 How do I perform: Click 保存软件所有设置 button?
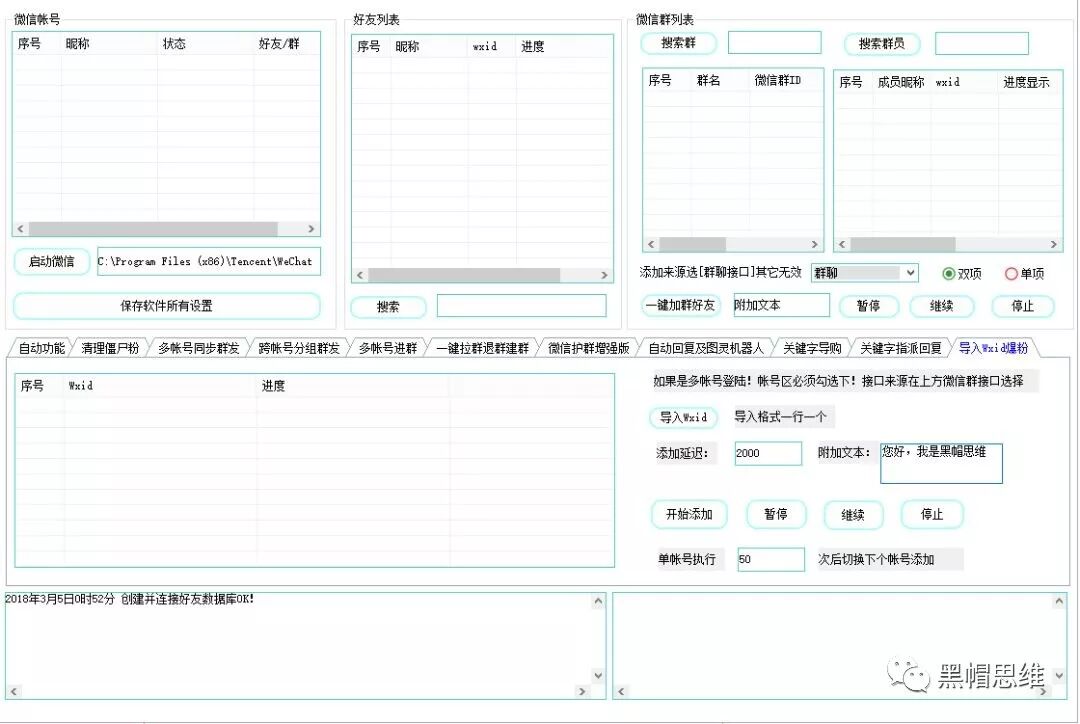(166, 306)
